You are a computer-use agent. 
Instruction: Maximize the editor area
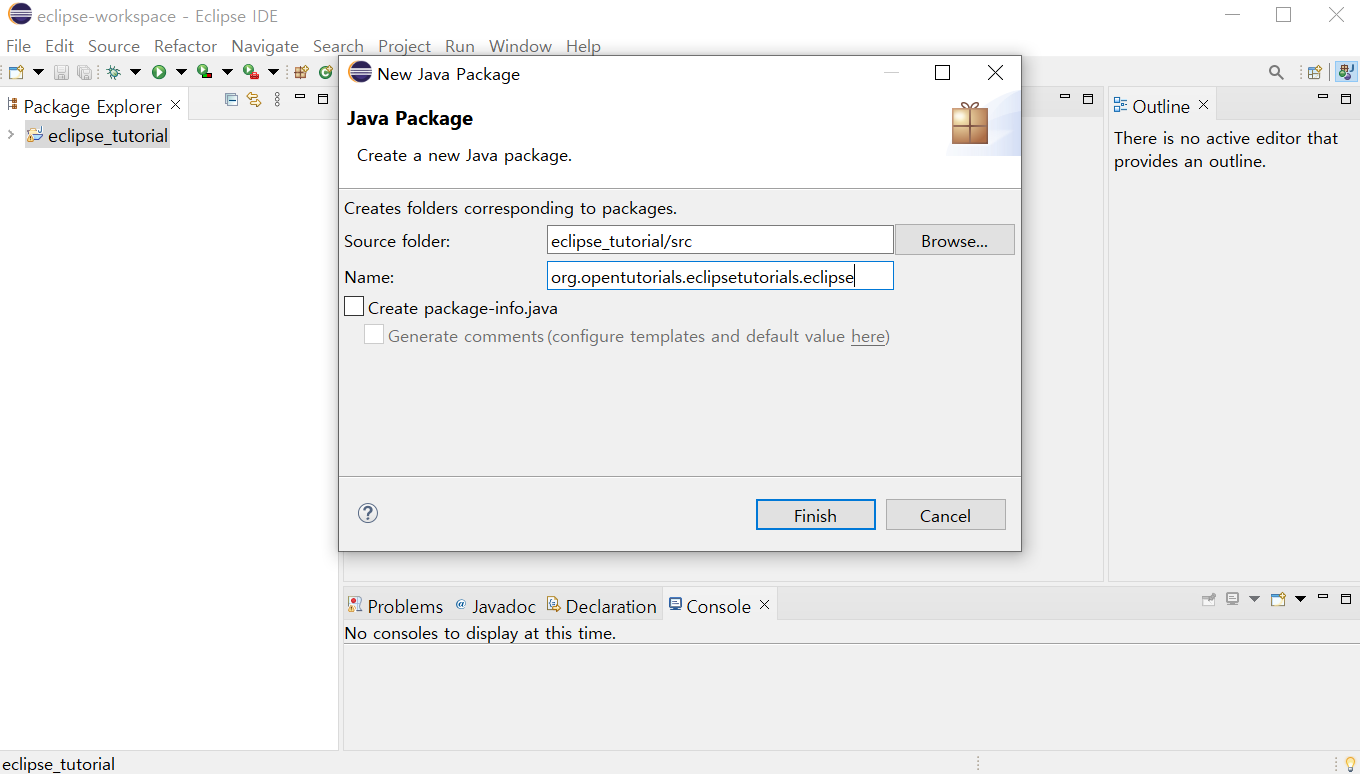coord(1088,98)
